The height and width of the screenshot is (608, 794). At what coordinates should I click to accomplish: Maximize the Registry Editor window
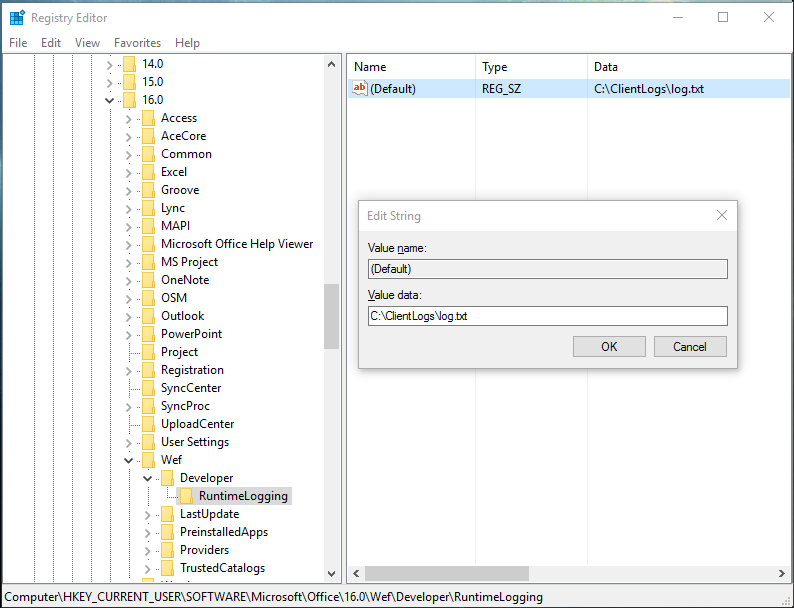point(723,17)
